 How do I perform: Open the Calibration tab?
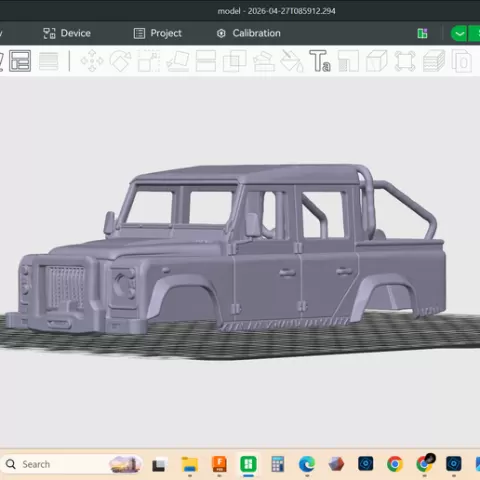coord(248,33)
